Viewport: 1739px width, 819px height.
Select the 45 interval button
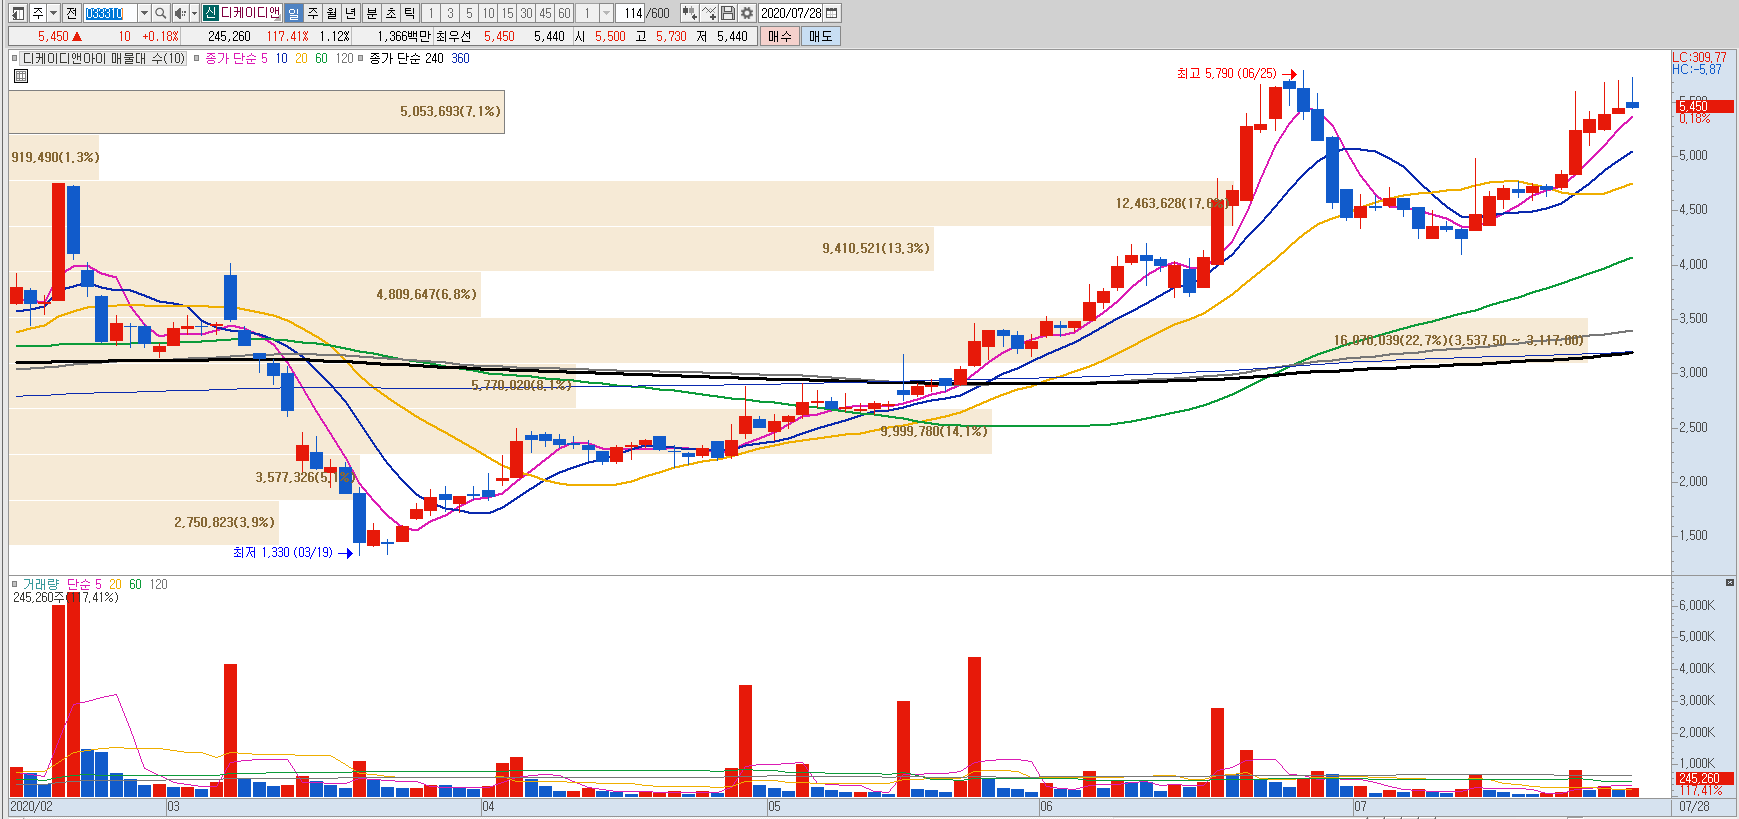pyautogui.click(x=545, y=13)
